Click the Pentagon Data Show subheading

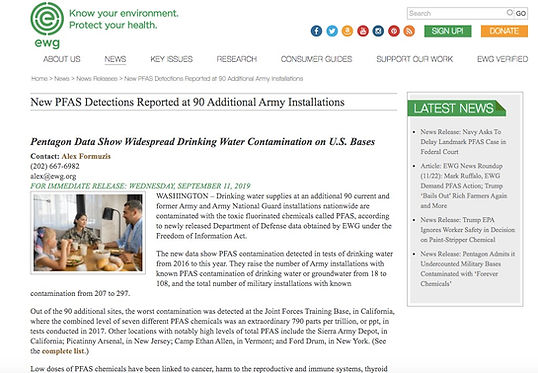(x=202, y=142)
